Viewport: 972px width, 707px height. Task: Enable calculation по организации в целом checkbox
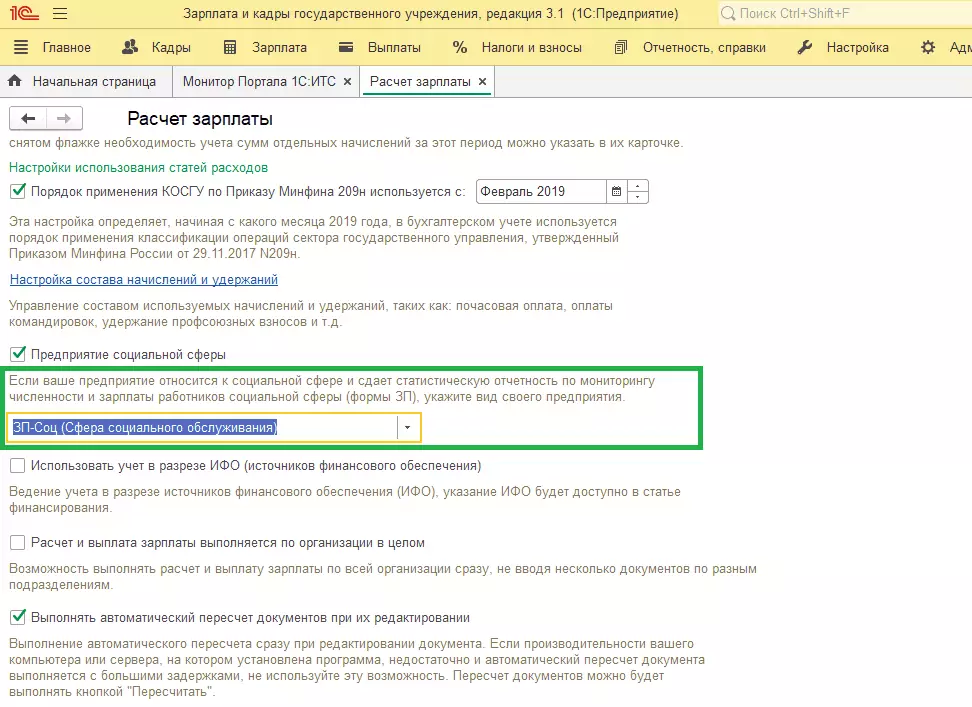[17, 543]
